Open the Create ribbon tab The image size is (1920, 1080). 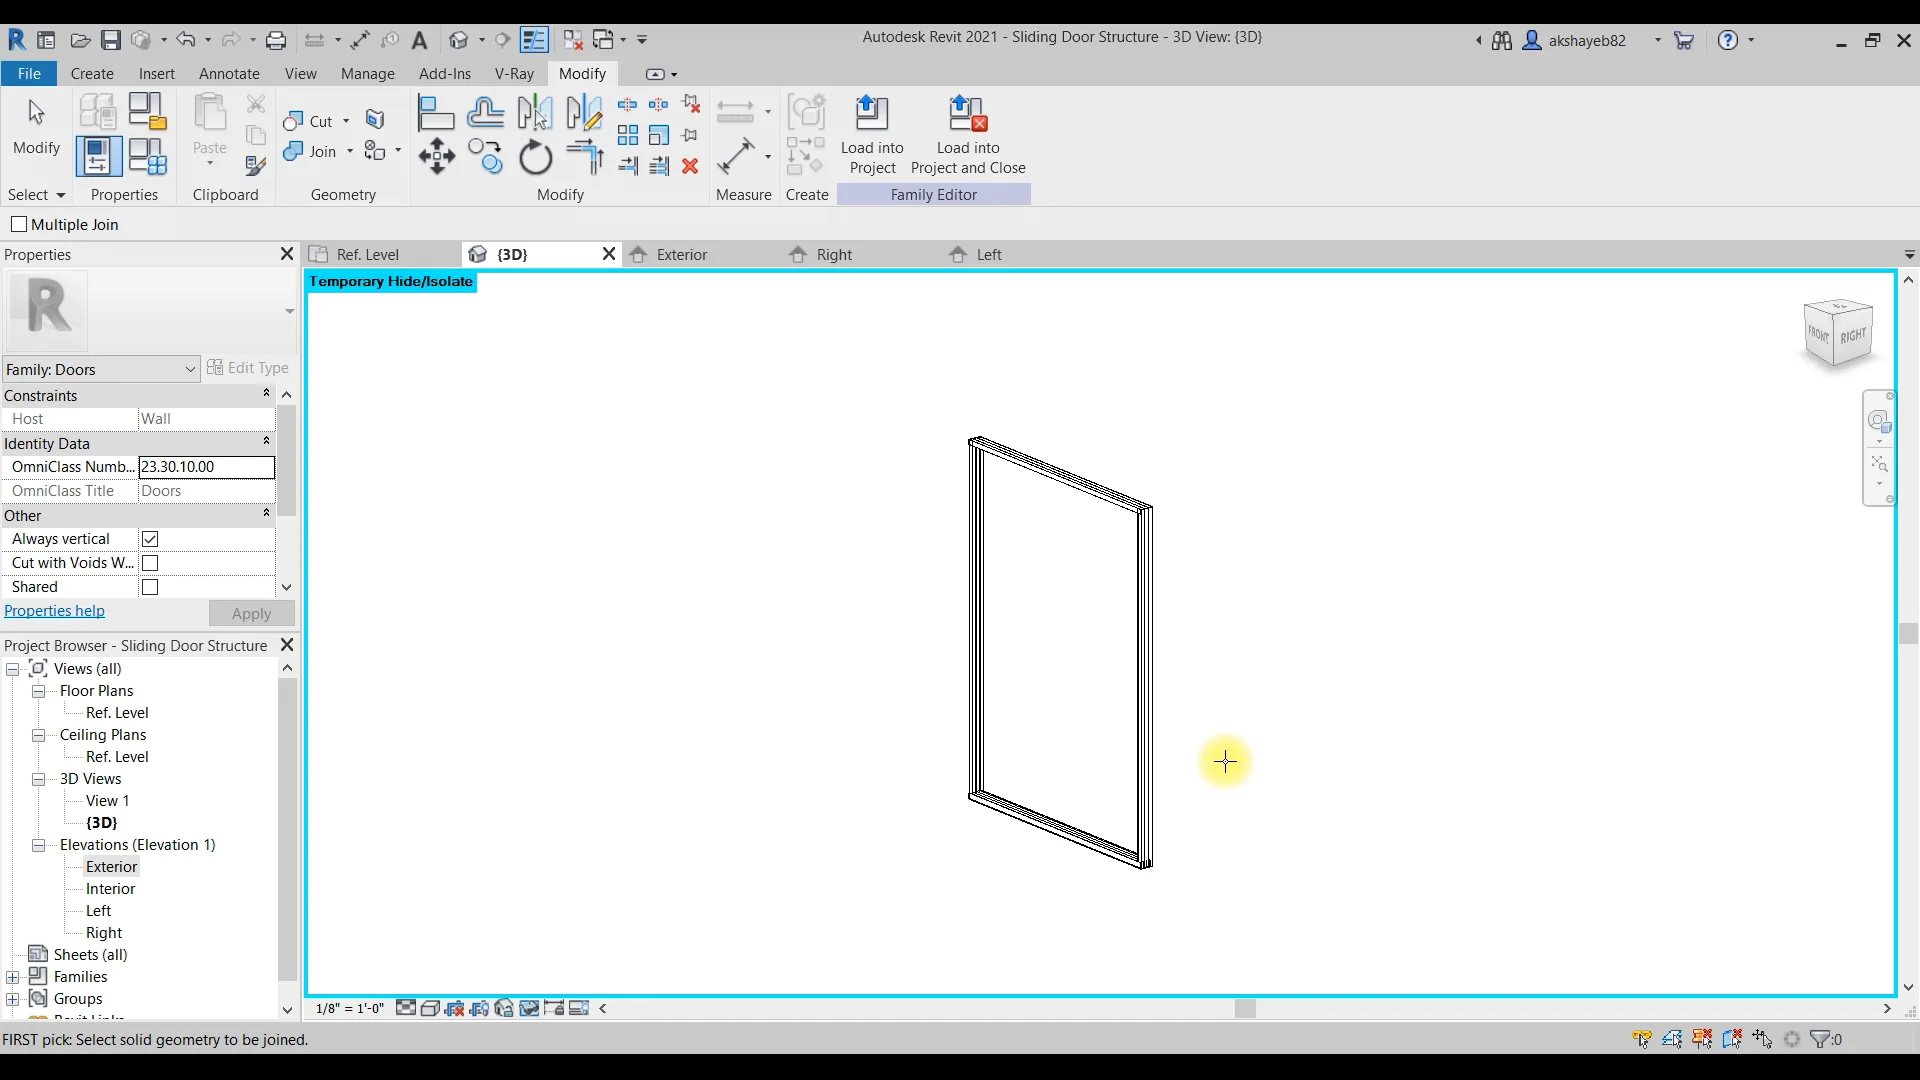[x=92, y=74]
